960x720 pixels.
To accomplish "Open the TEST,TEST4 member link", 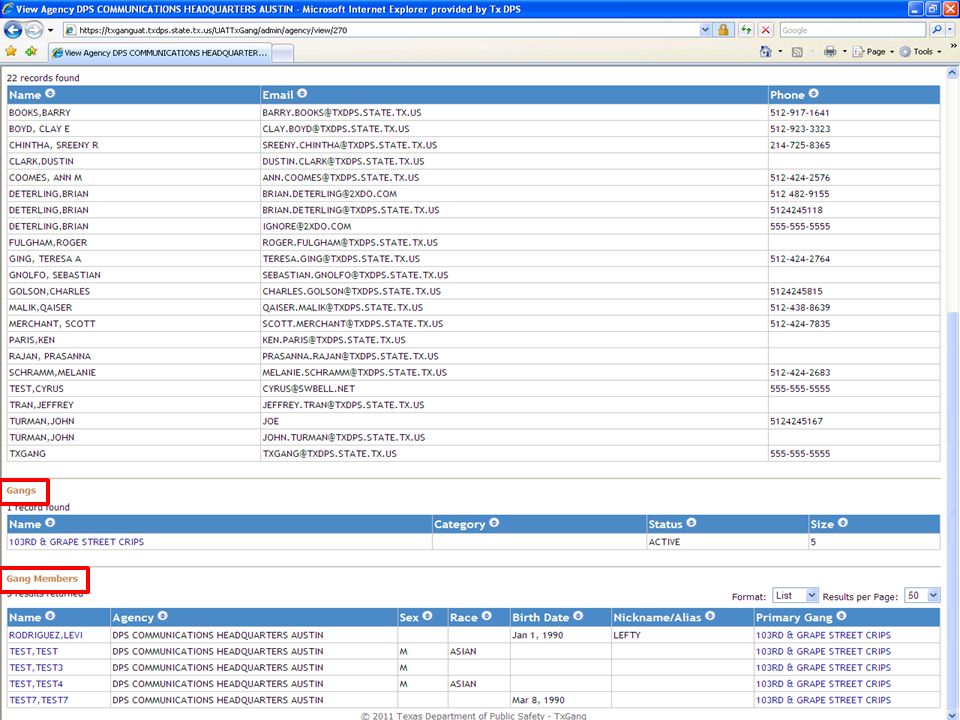I will point(36,684).
